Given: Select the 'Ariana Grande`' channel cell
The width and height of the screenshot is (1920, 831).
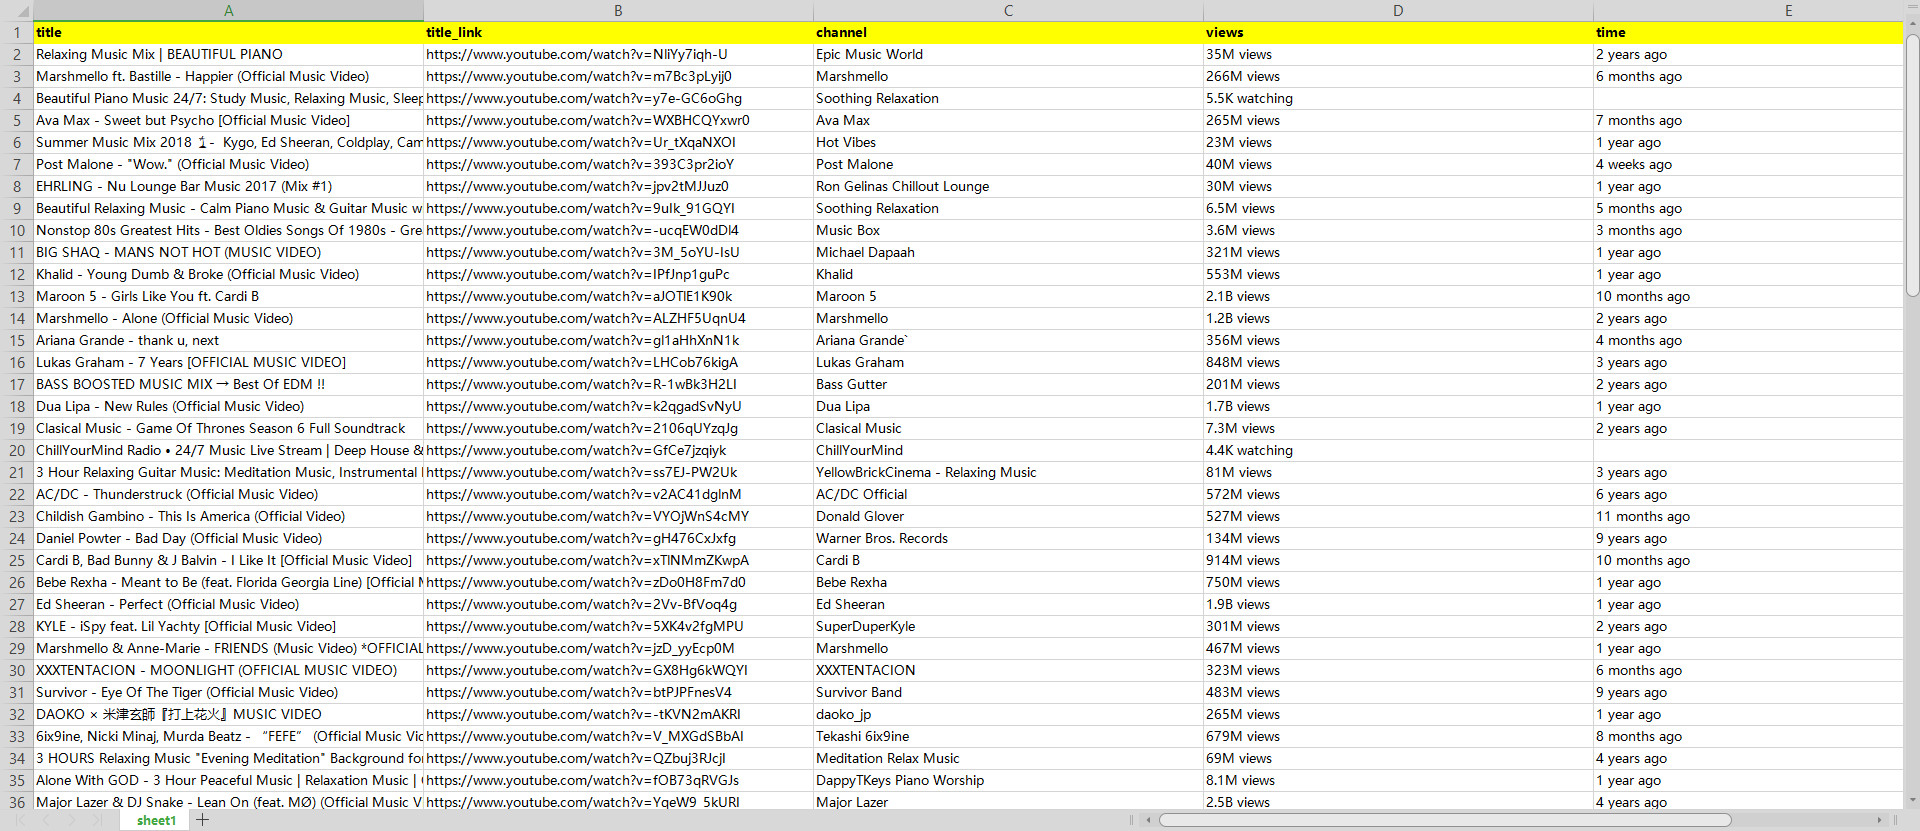Looking at the screenshot, I should pyautogui.click(x=1008, y=340).
